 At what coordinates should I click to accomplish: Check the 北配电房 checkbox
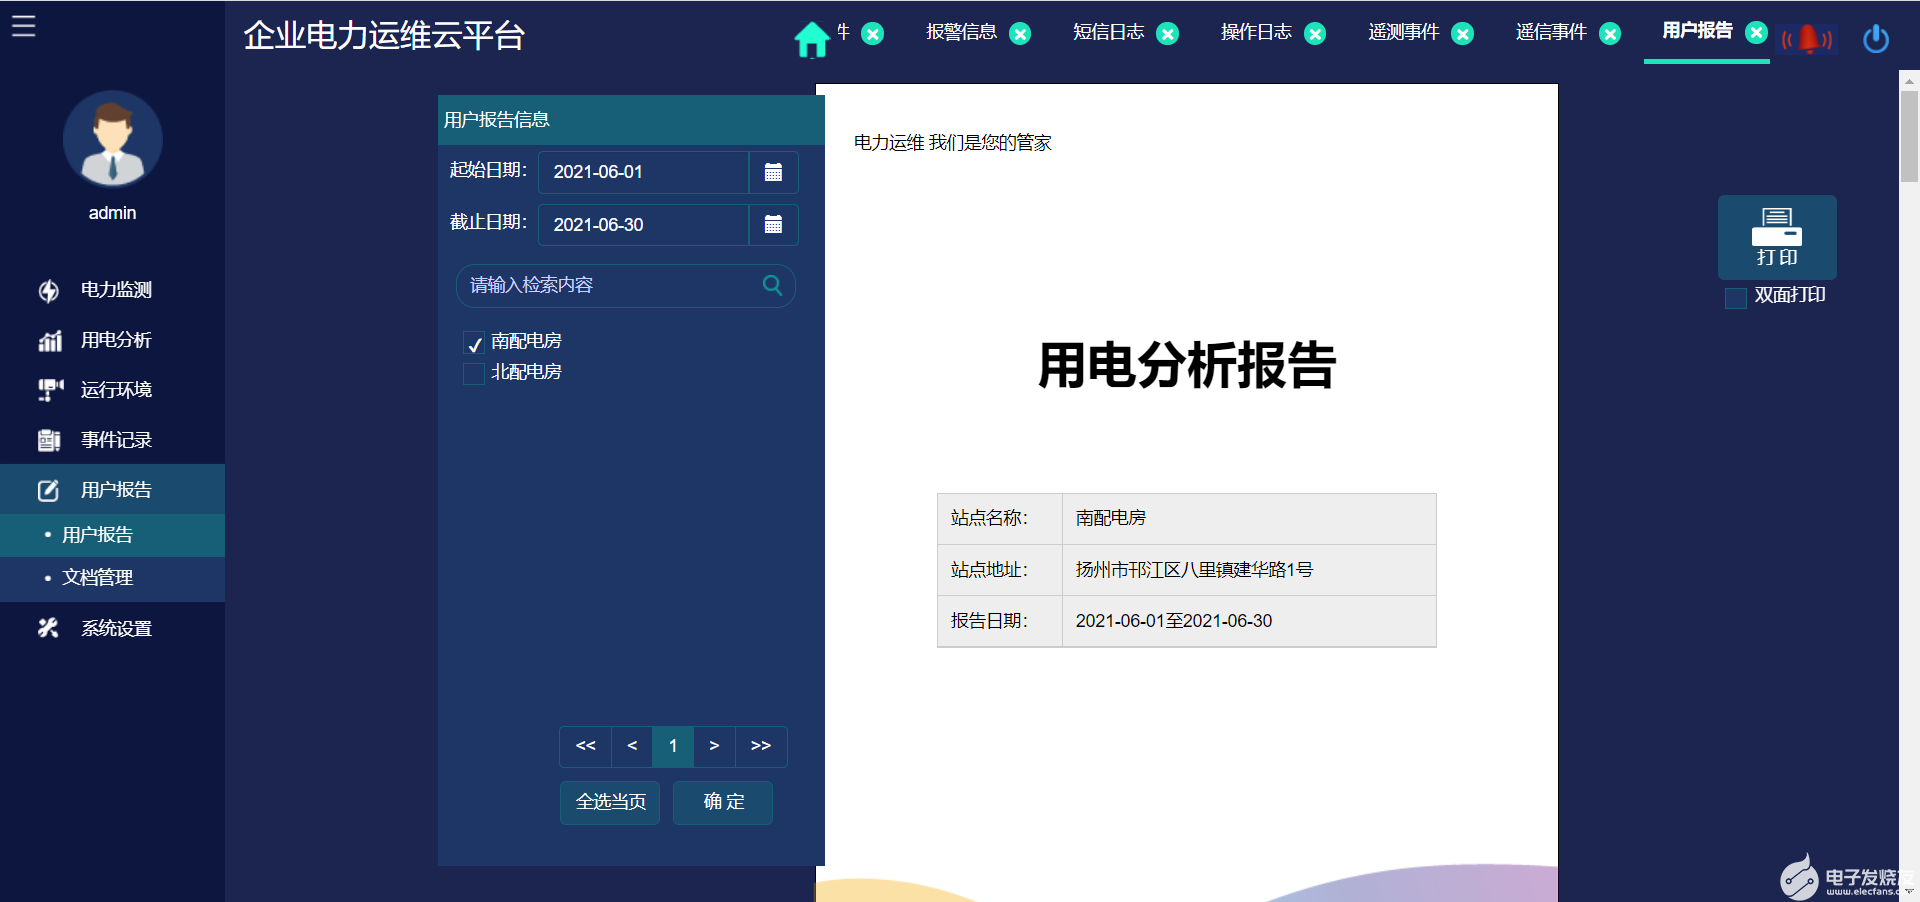click(x=474, y=374)
